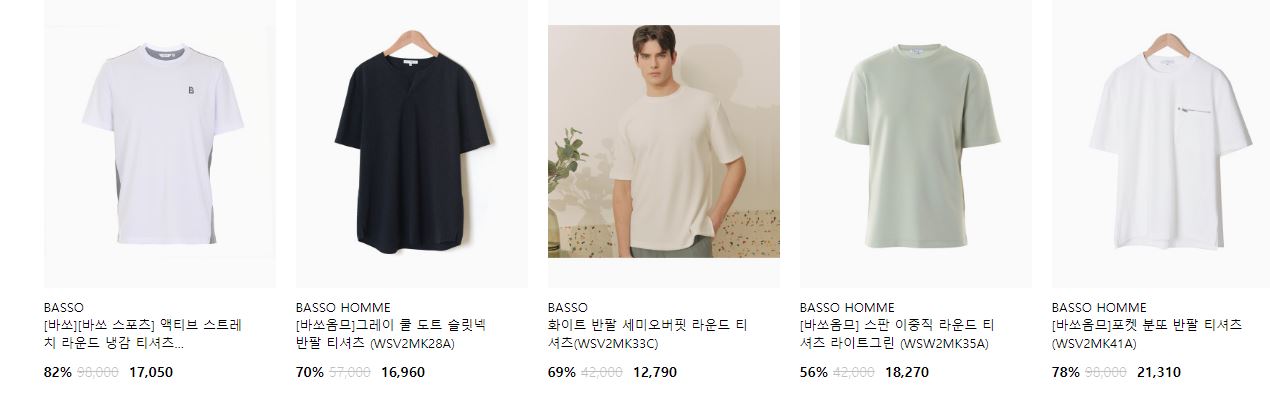Click the BASSO HOMME brand above WSV2MK41A
This screenshot has height=407, width=1270.
coord(1099,307)
